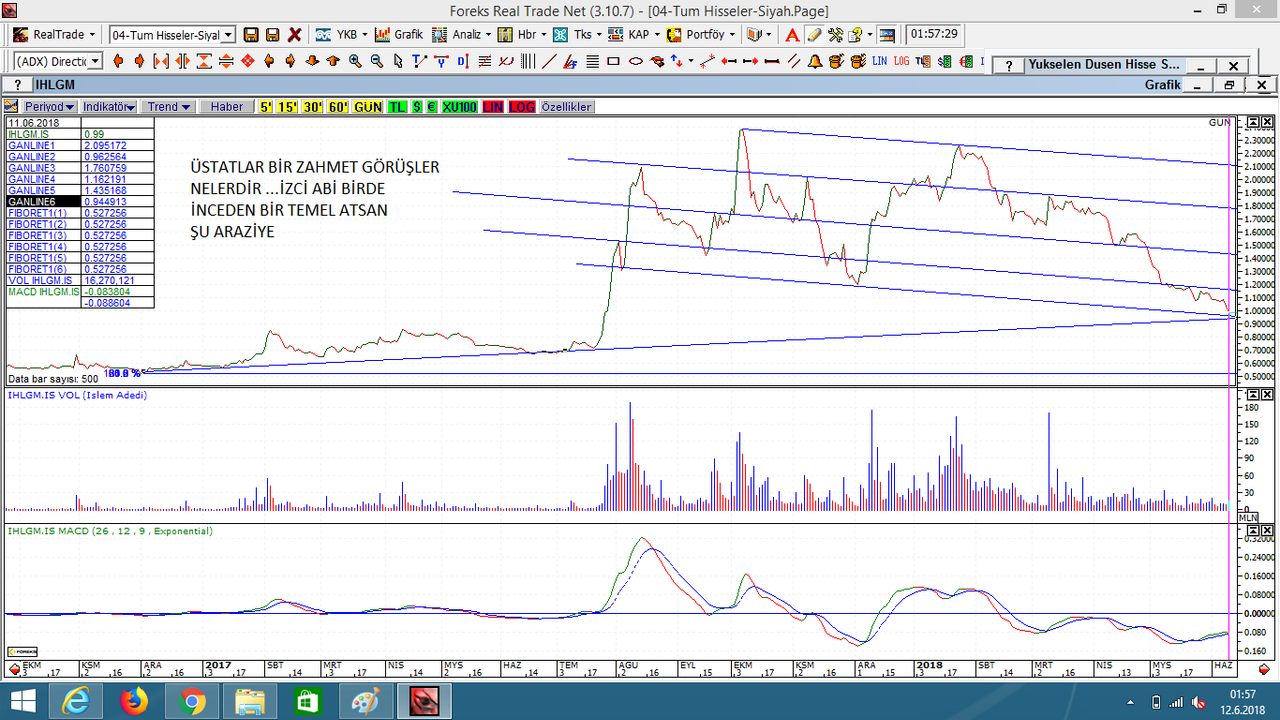The height and width of the screenshot is (720, 1280).
Task: Select the zoom in magnifier tool
Action: [355, 61]
